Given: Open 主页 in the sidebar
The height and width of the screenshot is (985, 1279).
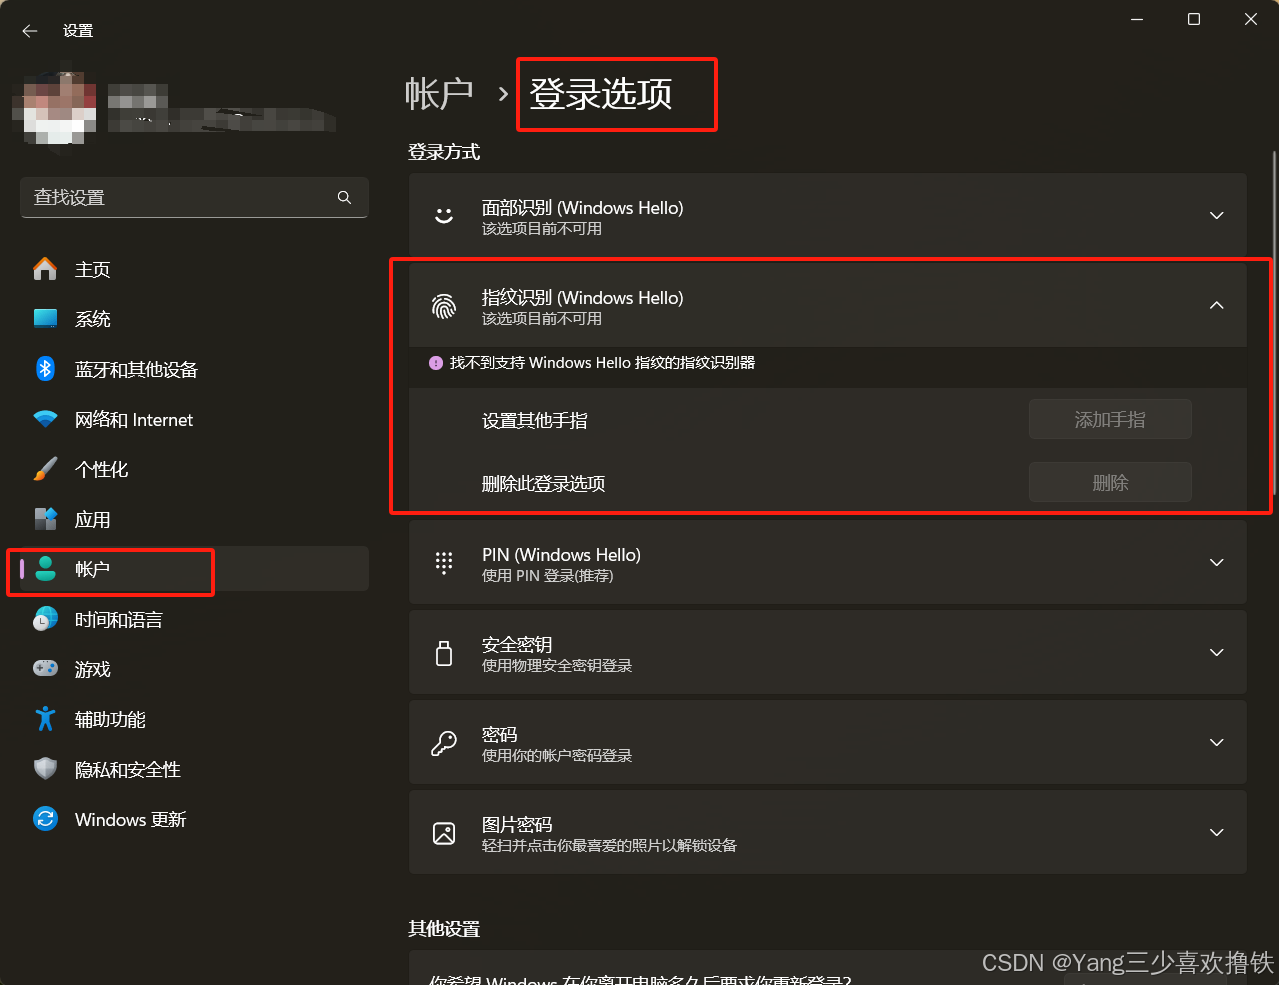Looking at the screenshot, I should (194, 269).
